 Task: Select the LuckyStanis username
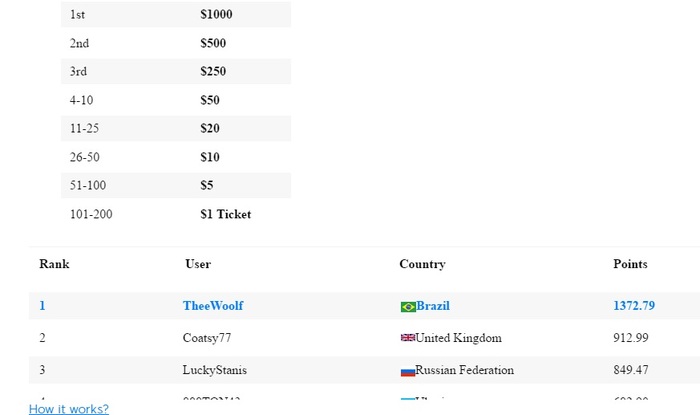click(214, 370)
